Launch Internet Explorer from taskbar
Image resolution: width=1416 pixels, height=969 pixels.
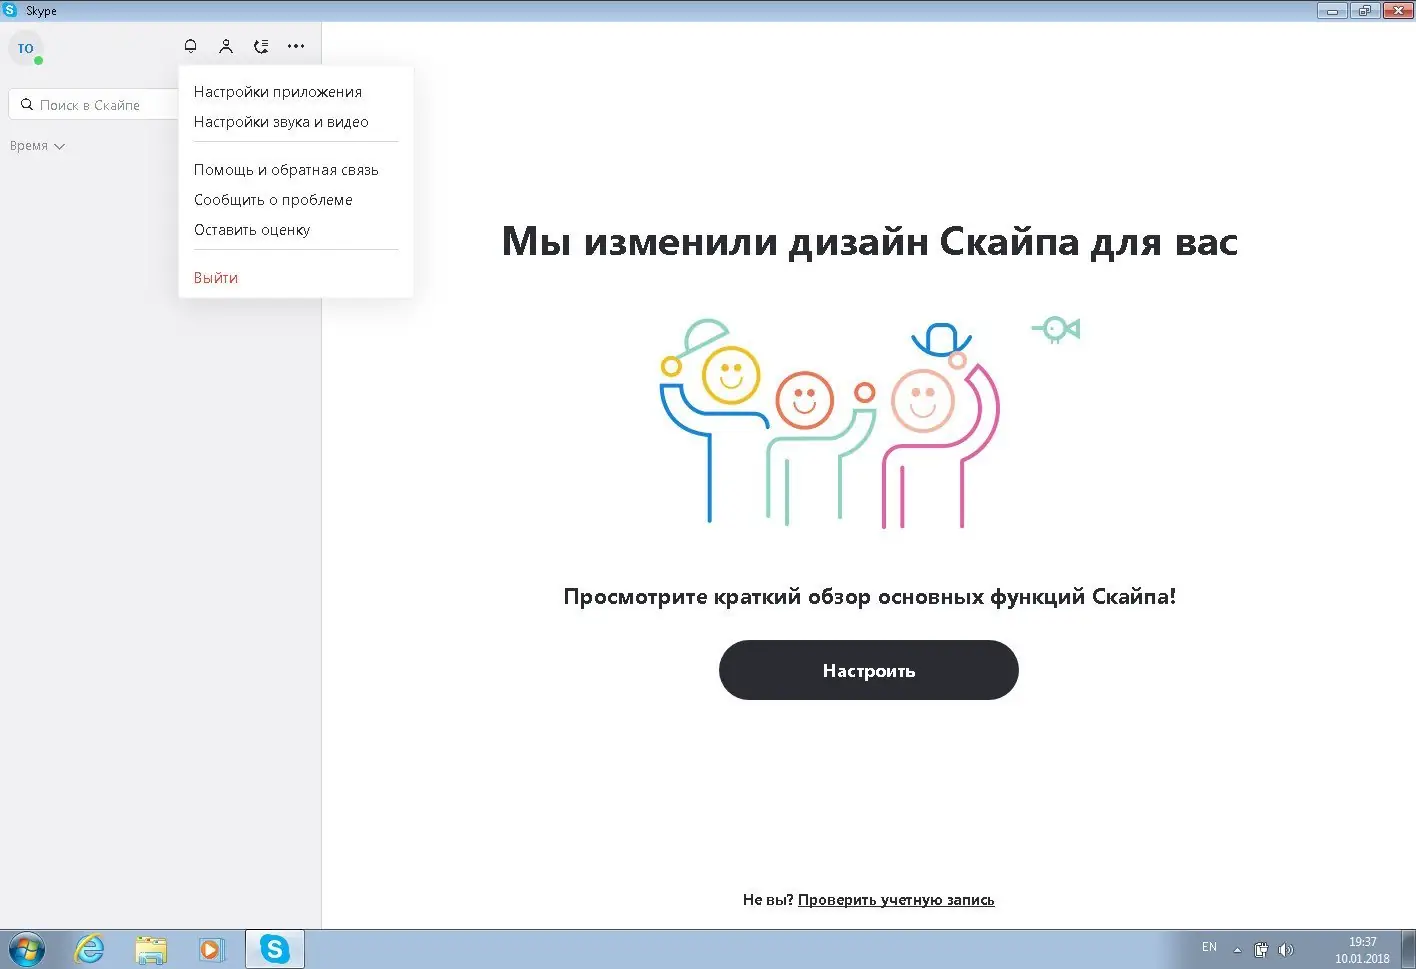pyautogui.click(x=89, y=948)
